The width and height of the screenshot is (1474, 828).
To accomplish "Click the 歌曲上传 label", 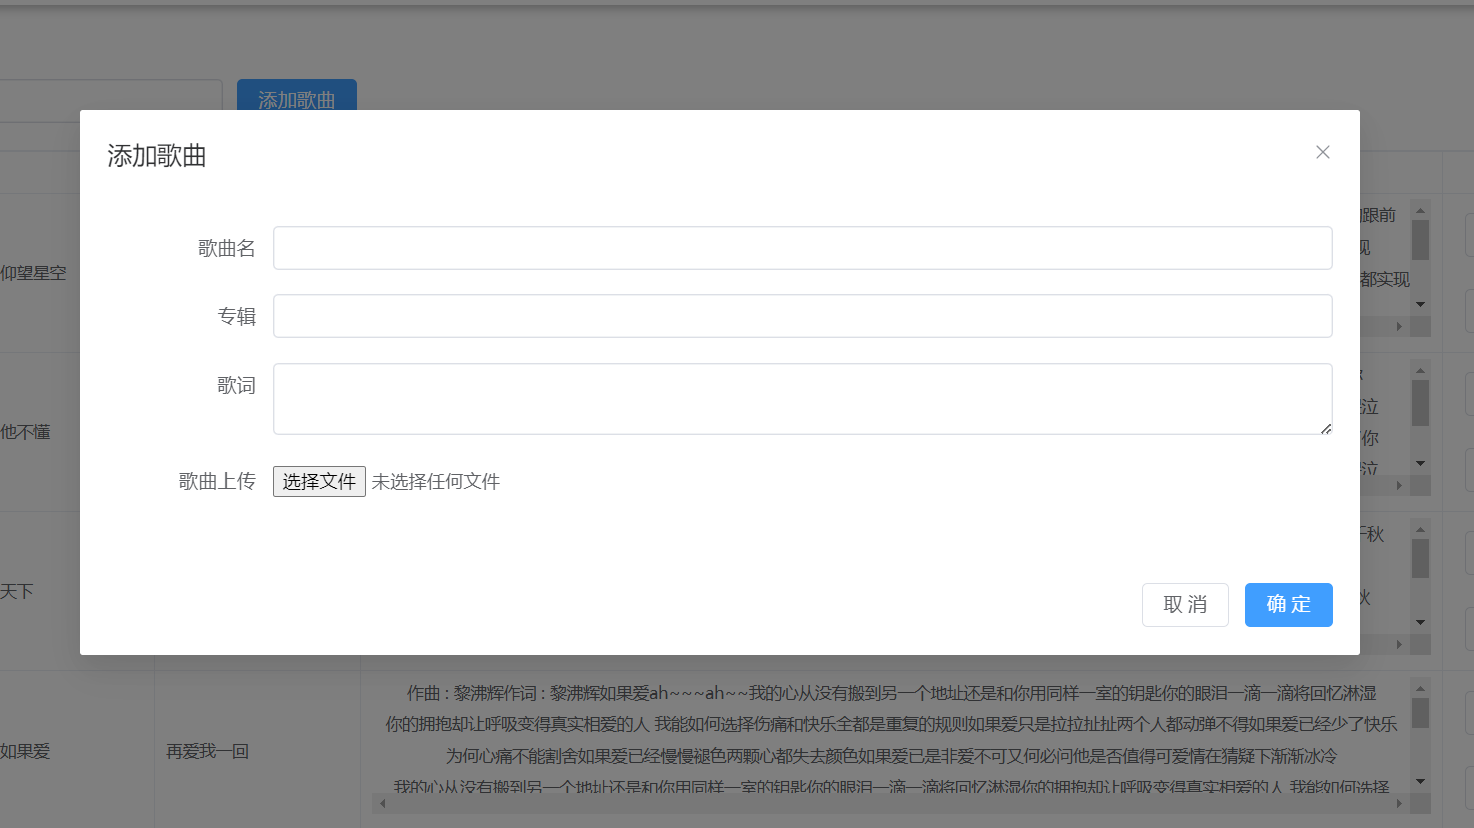I will point(217,481).
